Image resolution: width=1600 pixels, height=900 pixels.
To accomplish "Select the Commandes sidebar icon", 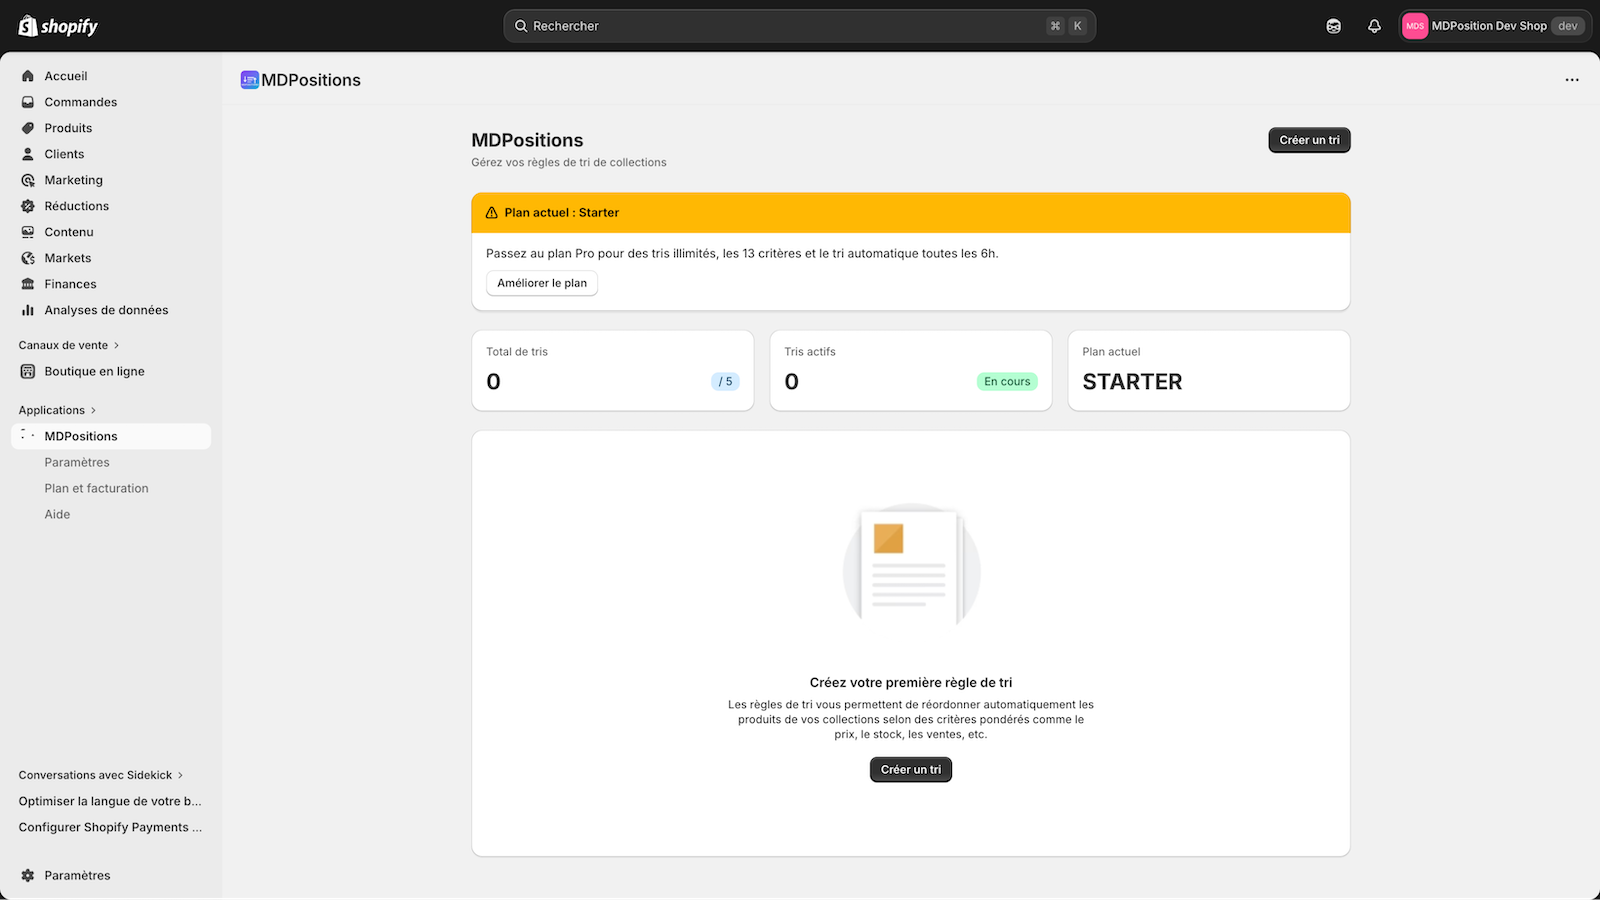I will [28, 101].
